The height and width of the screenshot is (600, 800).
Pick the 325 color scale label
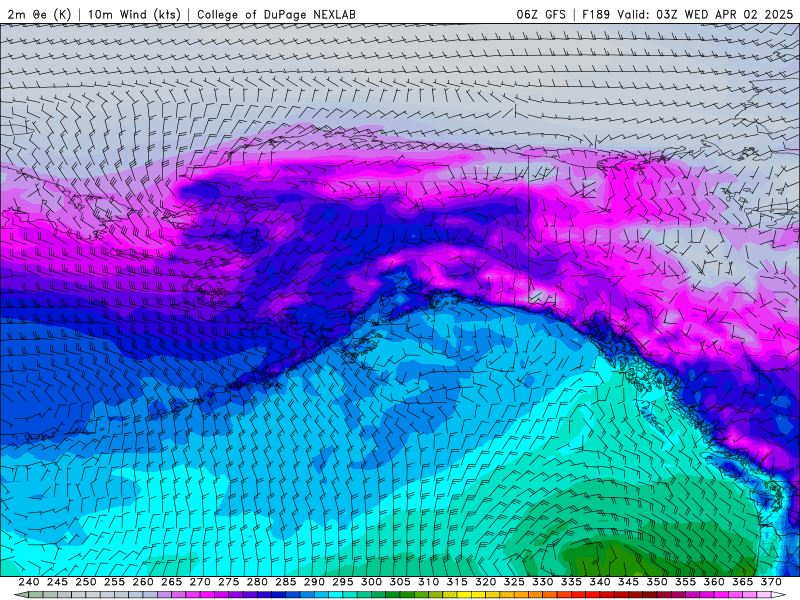(x=514, y=582)
